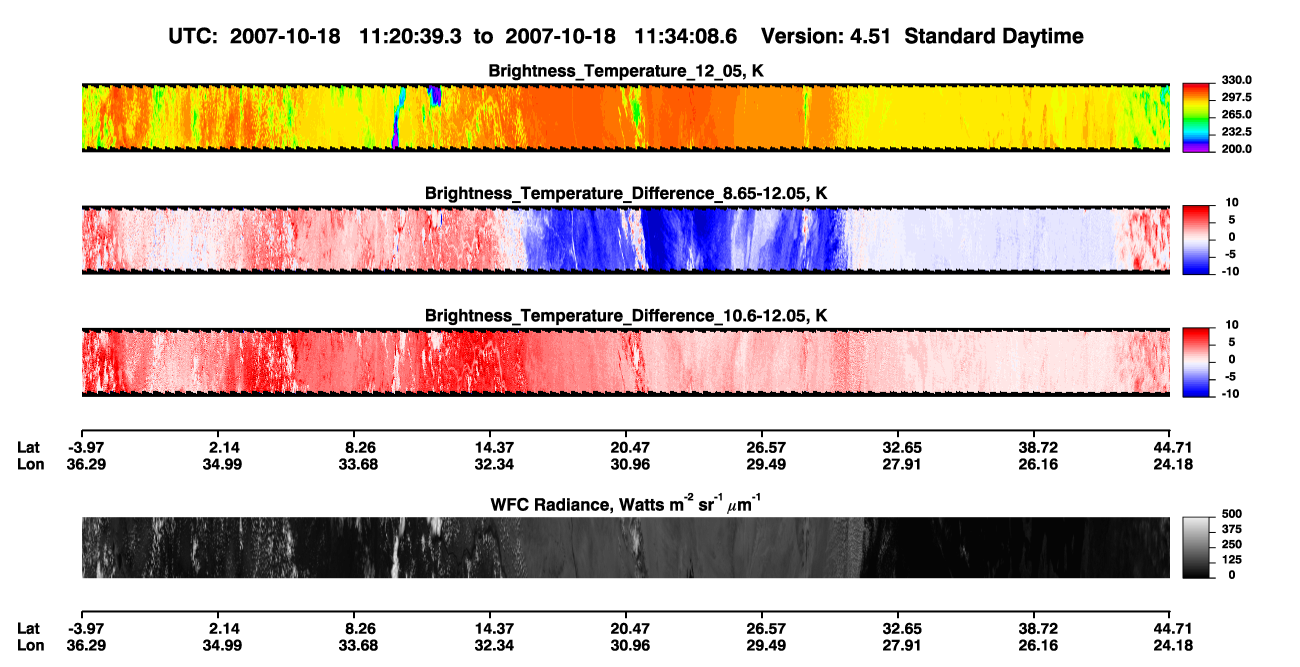Click the -10 label on 8.65-12.05 colorbar
The height and width of the screenshot is (667, 1300).
[x=1230, y=270]
